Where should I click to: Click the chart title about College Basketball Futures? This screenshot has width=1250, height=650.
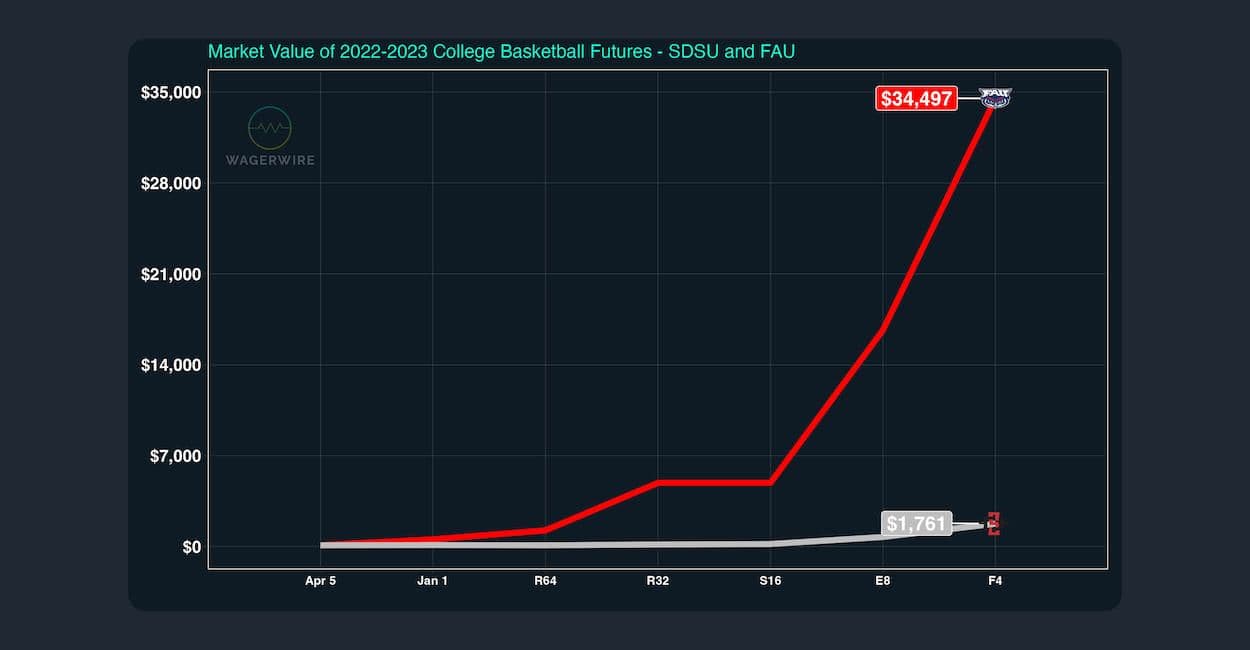[501, 51]
